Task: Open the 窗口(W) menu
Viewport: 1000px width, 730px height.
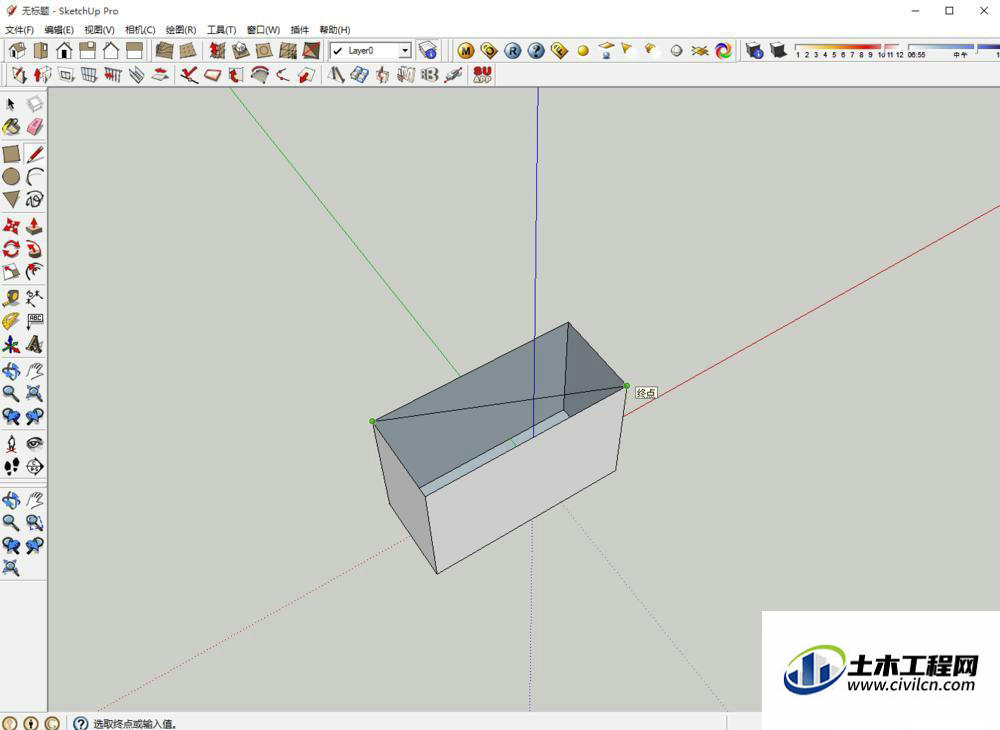Action: click(x=263, y=30)
